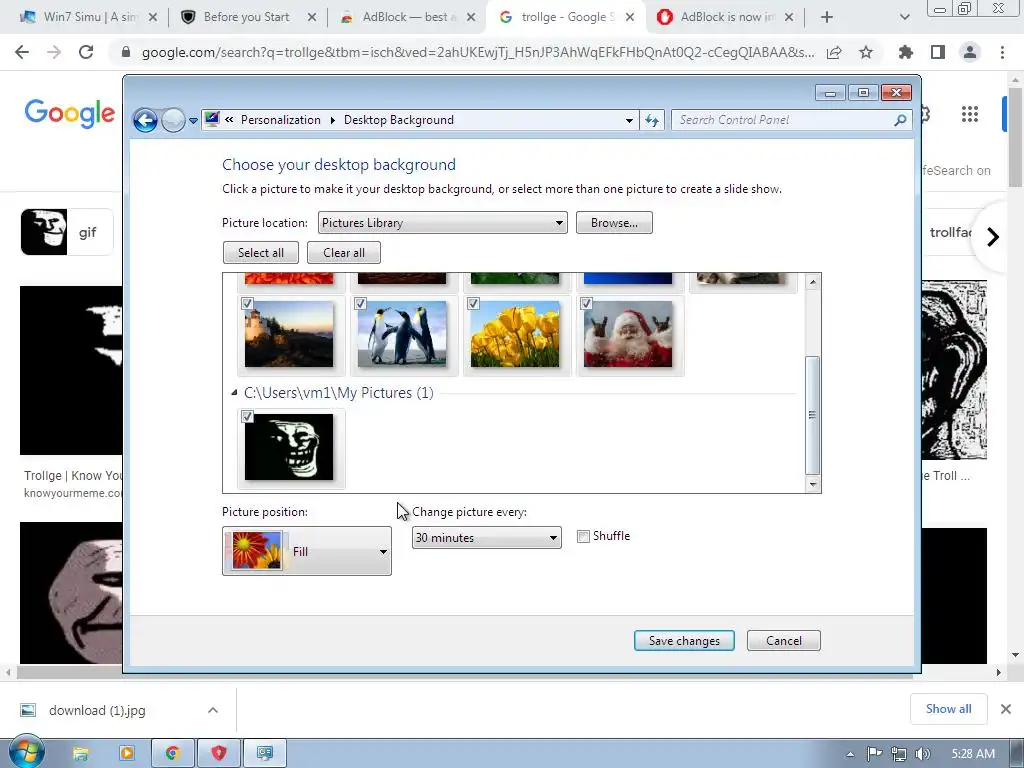Uncheck the troll face picture checkbox
Viewport: 1024px width, 768px height.
click(x=248, y=417)
